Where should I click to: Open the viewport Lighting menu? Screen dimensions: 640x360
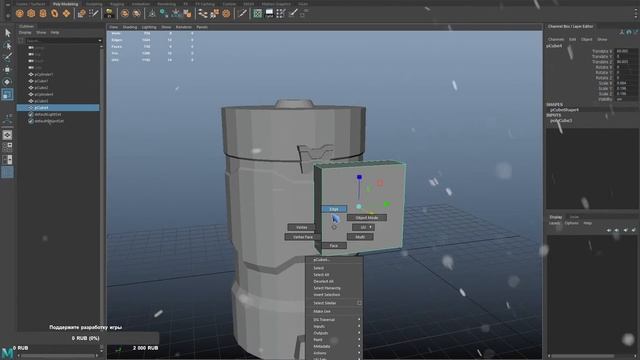pyautogui.click(x=149, y=27)
